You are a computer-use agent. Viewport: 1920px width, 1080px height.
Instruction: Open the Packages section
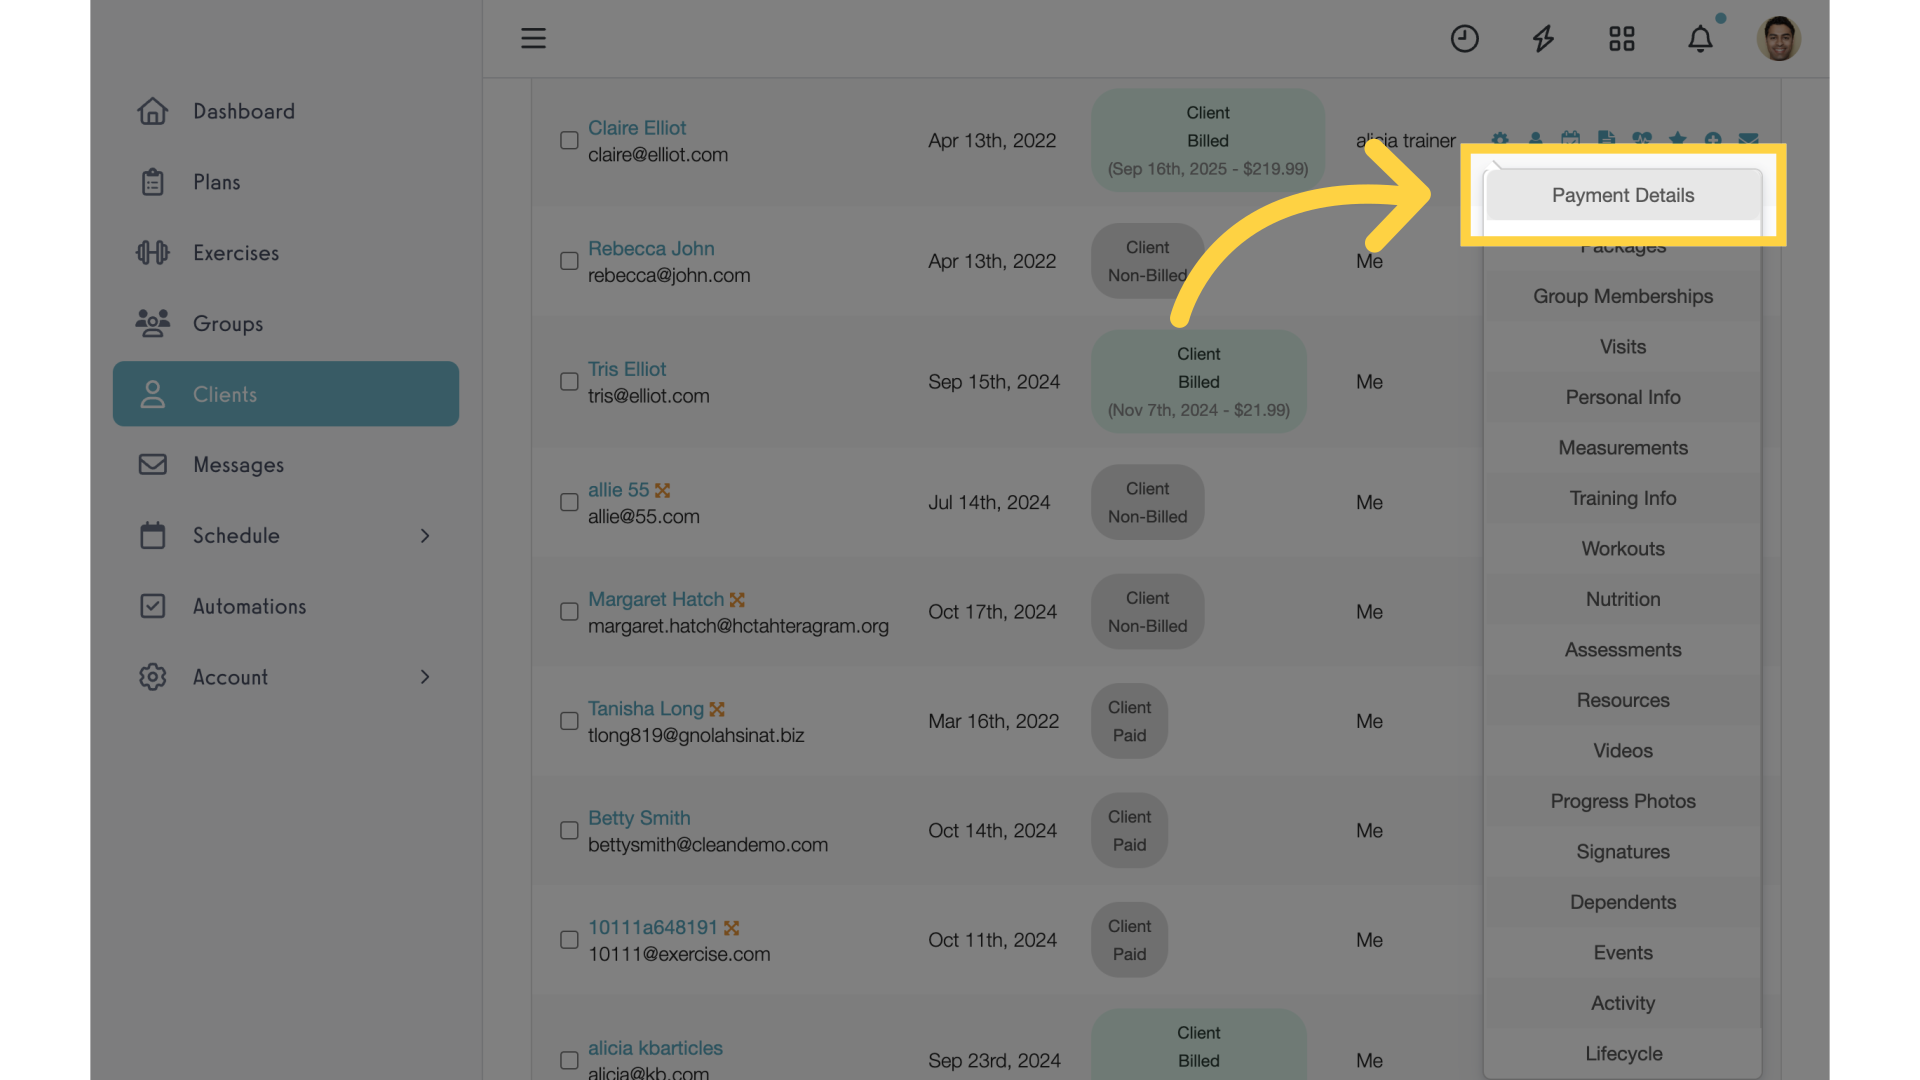(x=1623, y=245)
